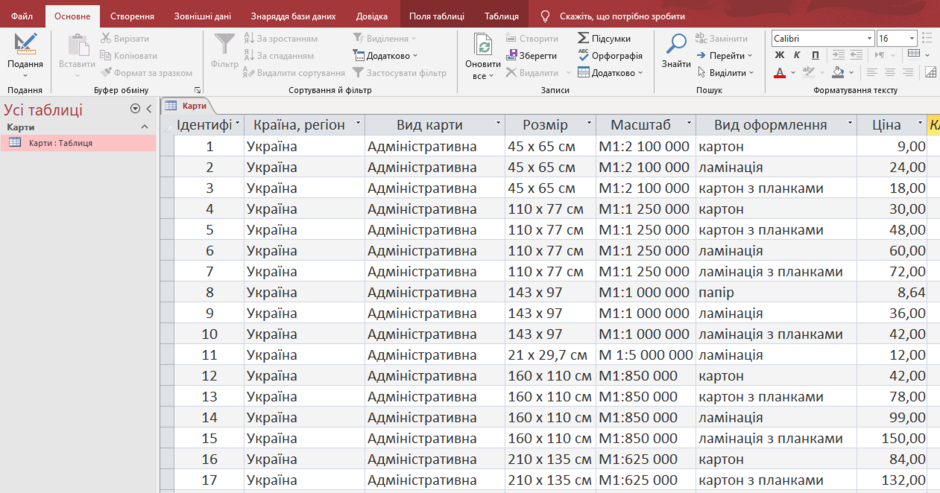940x493 pixels.
Task: Switch to the Поля таблиці tab
Action: (x=436, y=16)
